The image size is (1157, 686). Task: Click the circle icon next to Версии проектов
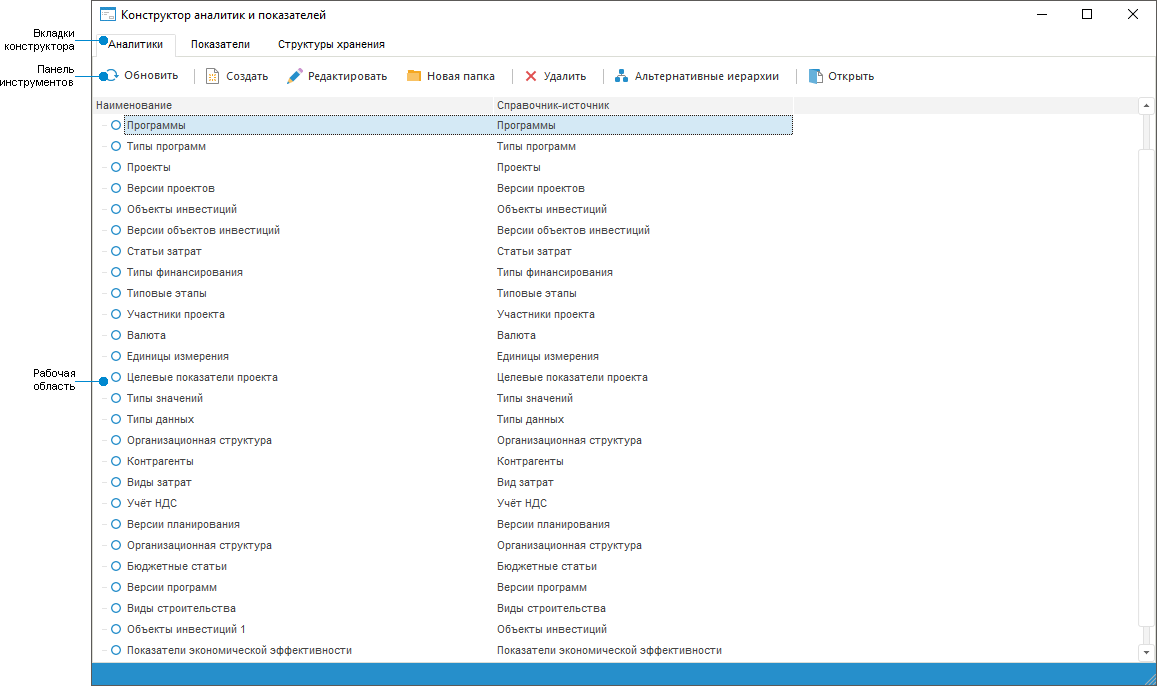116,188
